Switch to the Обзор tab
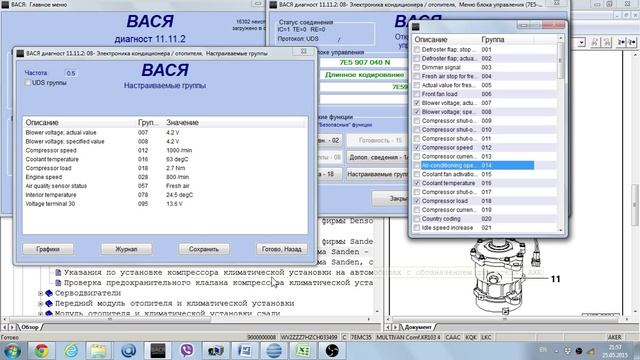The height and width of the screenshot is (360, 640). click(30, 327)
